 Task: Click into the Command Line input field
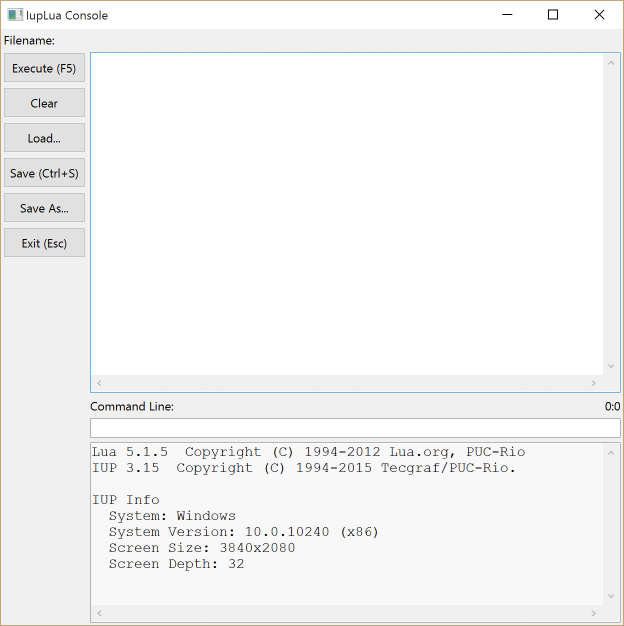354,428
